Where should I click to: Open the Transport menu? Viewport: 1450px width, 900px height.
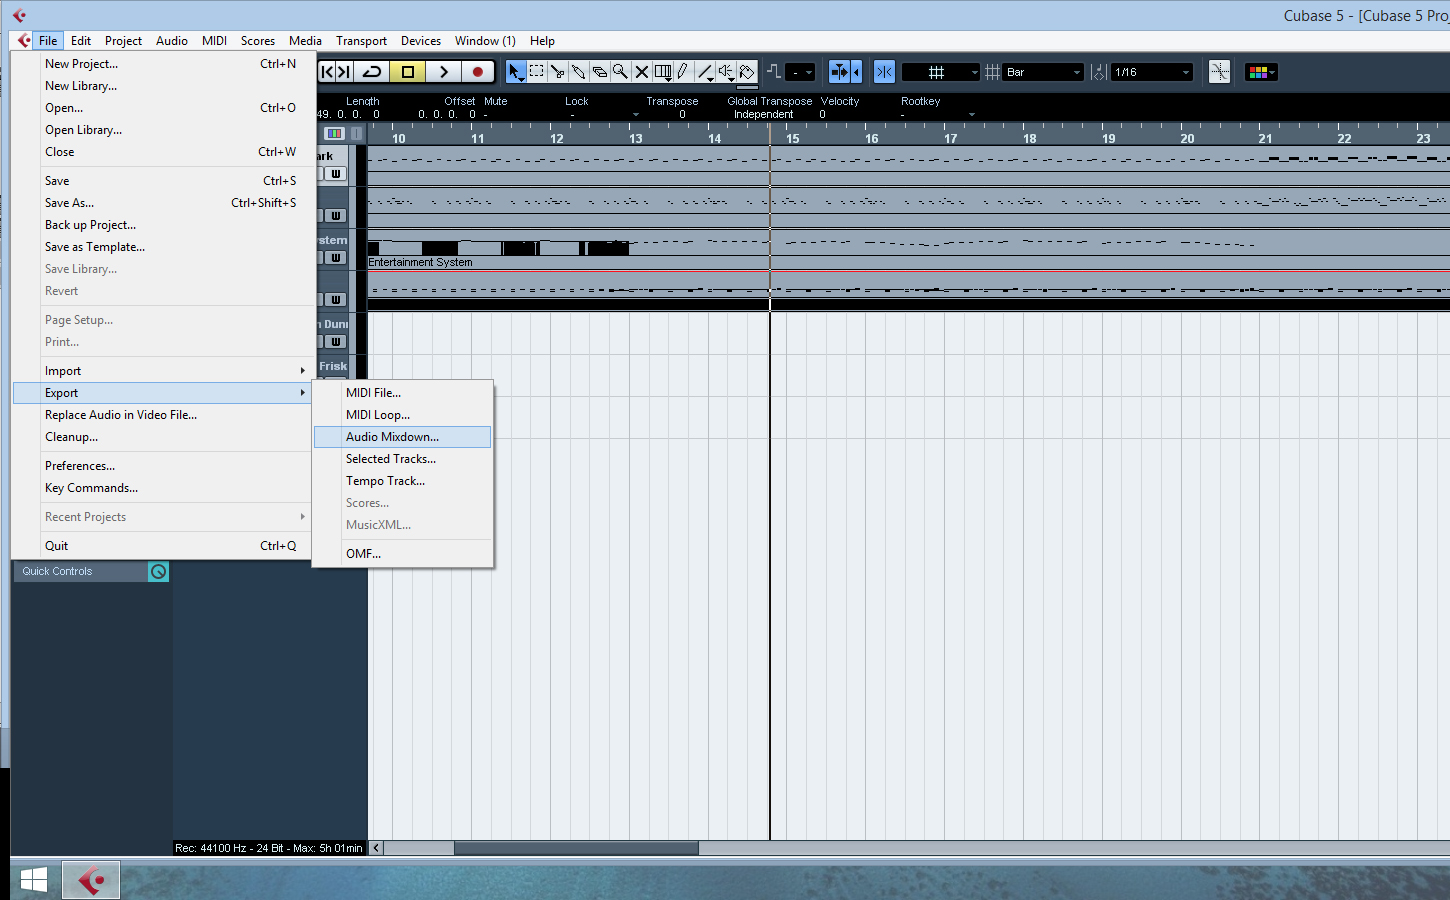pos(361,41)
